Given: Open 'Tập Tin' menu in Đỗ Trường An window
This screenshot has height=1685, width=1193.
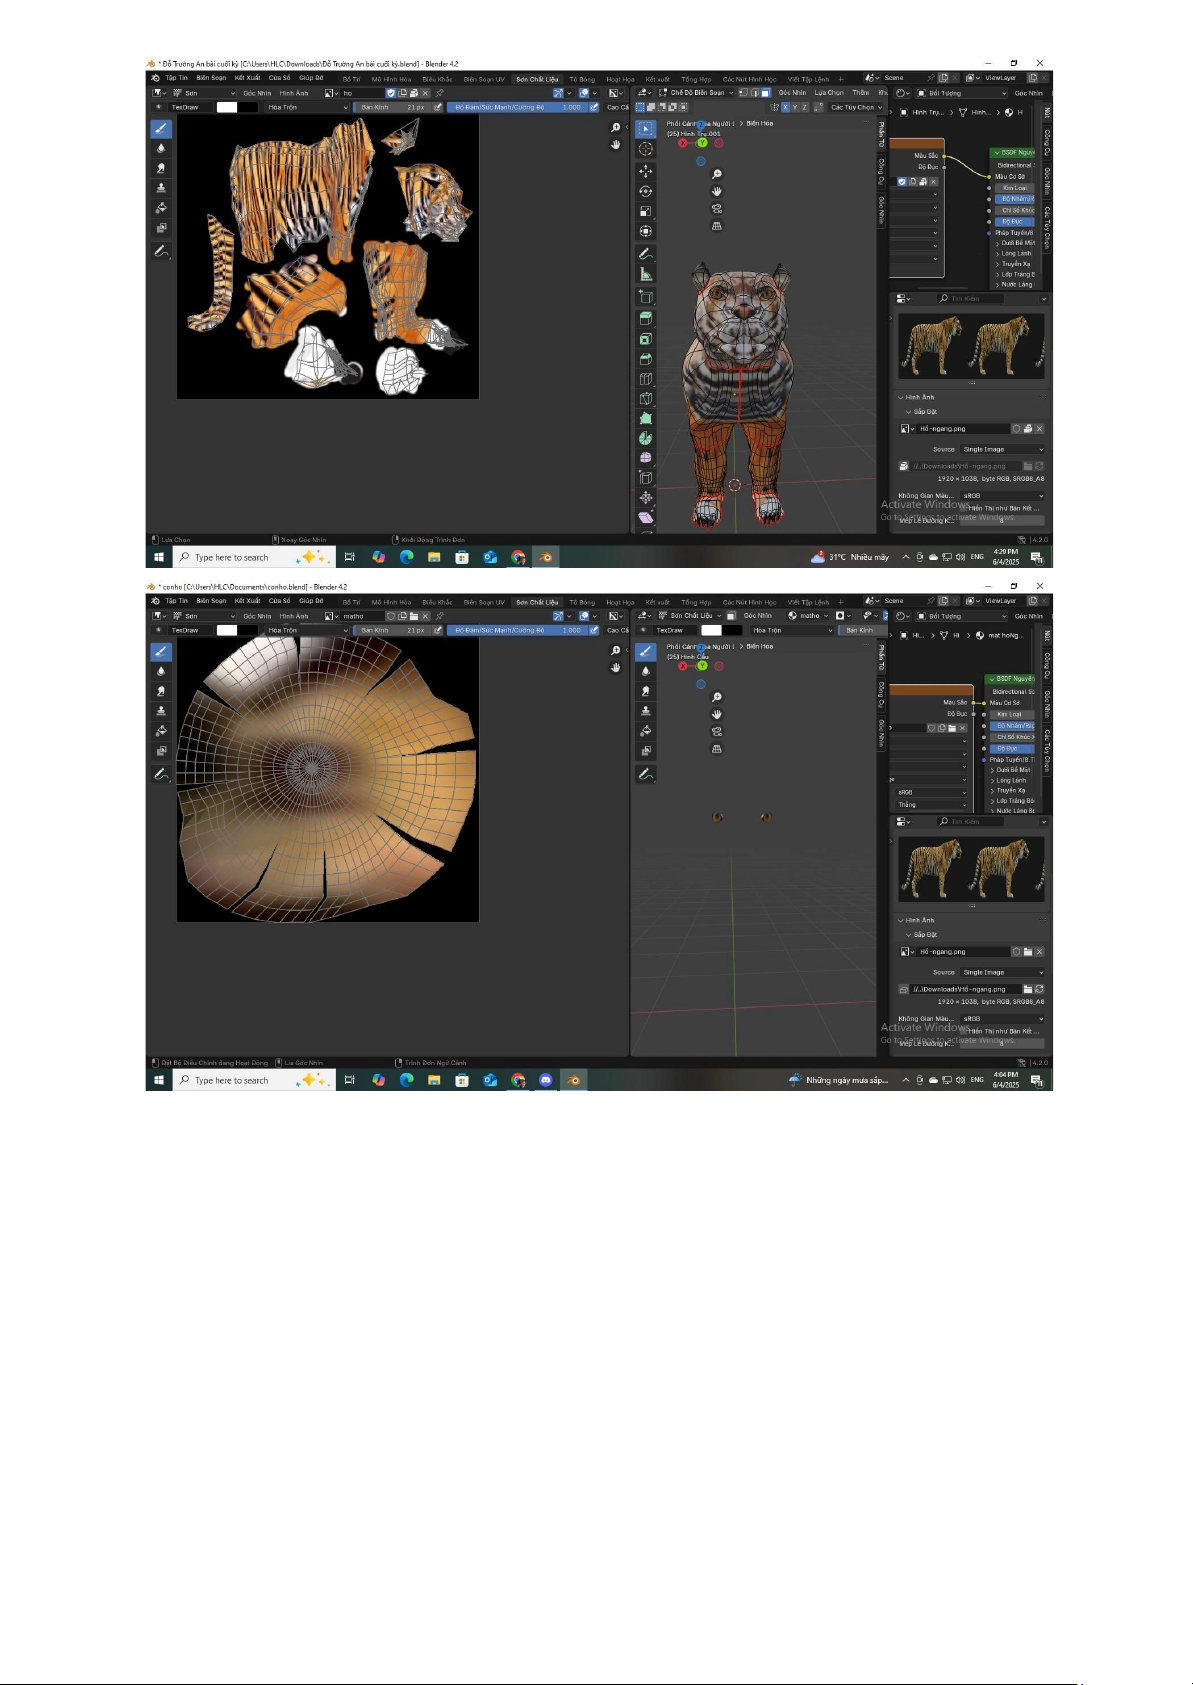Looking at the screenshot, I should [x=176, y=78].
